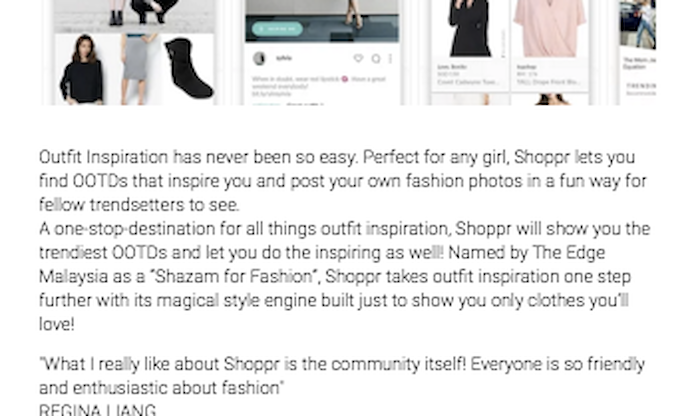Open comments via the speech bubble icon

376,58
